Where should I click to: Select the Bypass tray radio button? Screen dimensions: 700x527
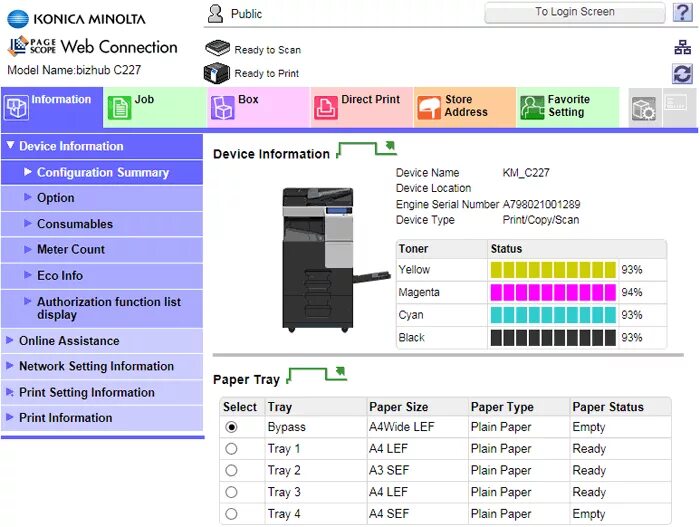coord(231,427)
